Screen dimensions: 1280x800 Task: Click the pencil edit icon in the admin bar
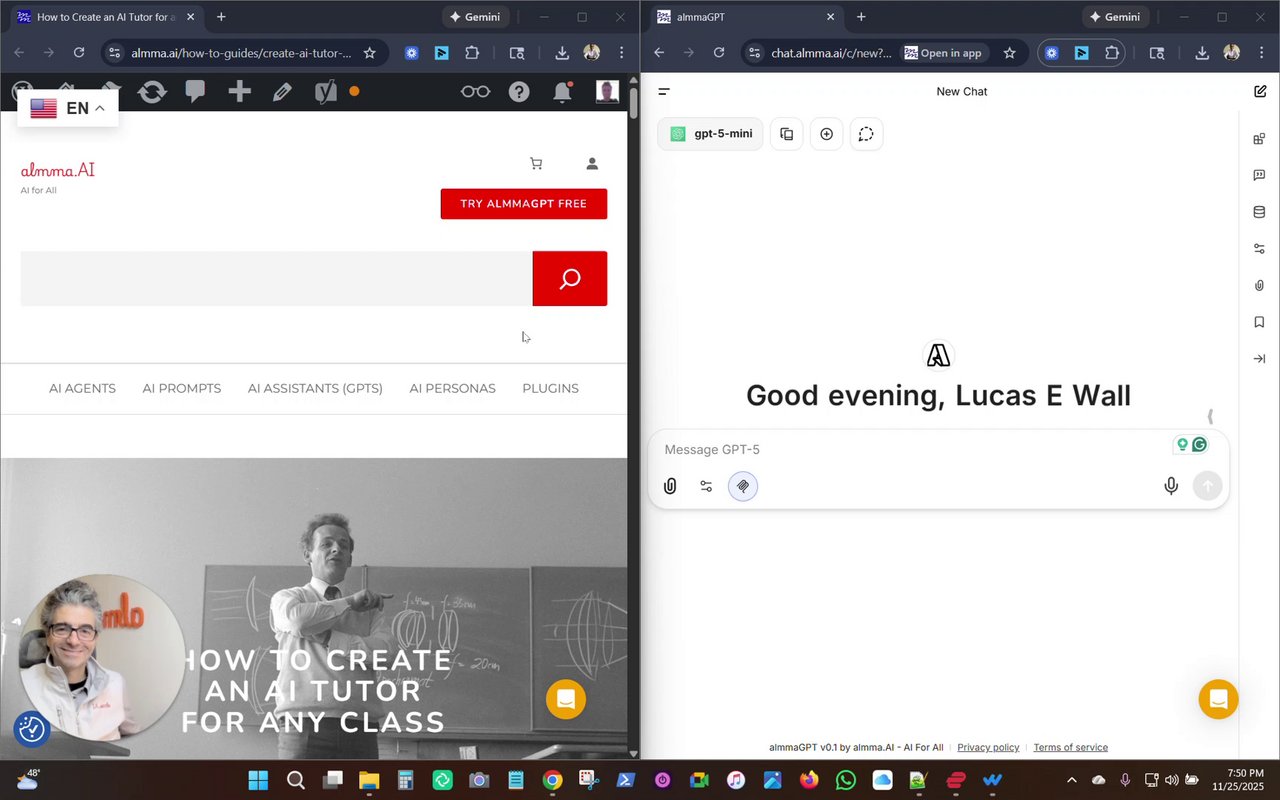[x=282, y=92]
